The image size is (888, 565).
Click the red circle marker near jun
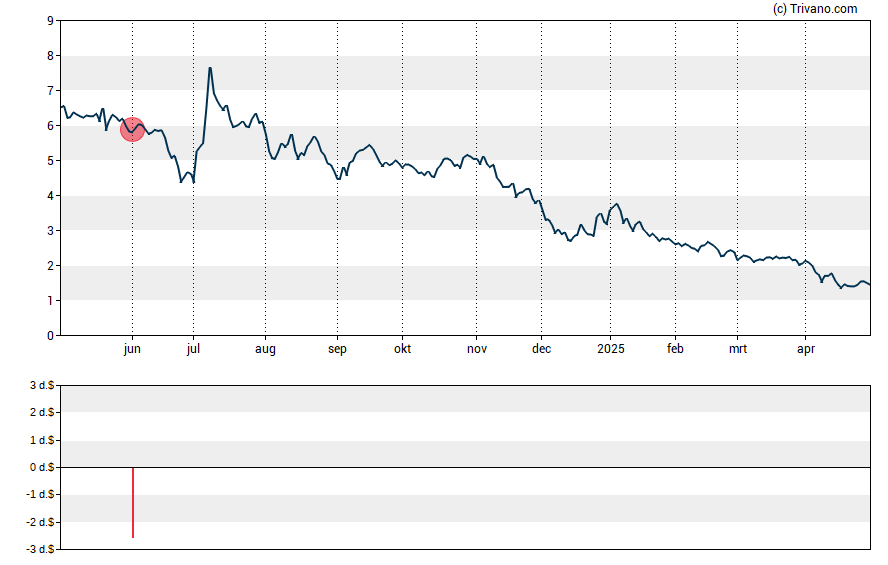133,130
